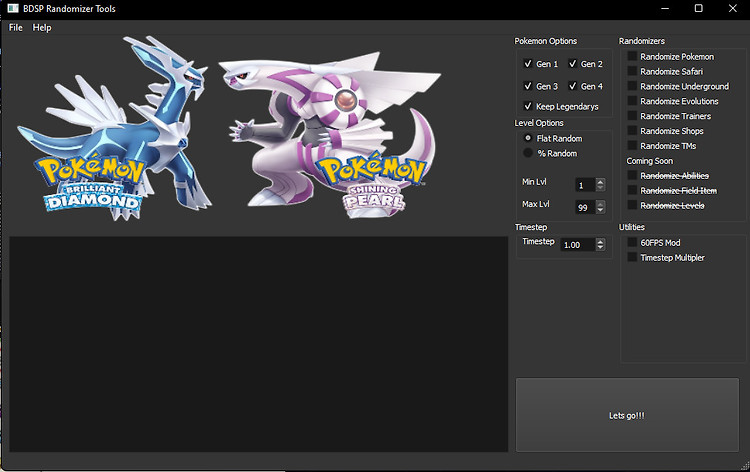Click the window resize grip corner

pos(745,466)
